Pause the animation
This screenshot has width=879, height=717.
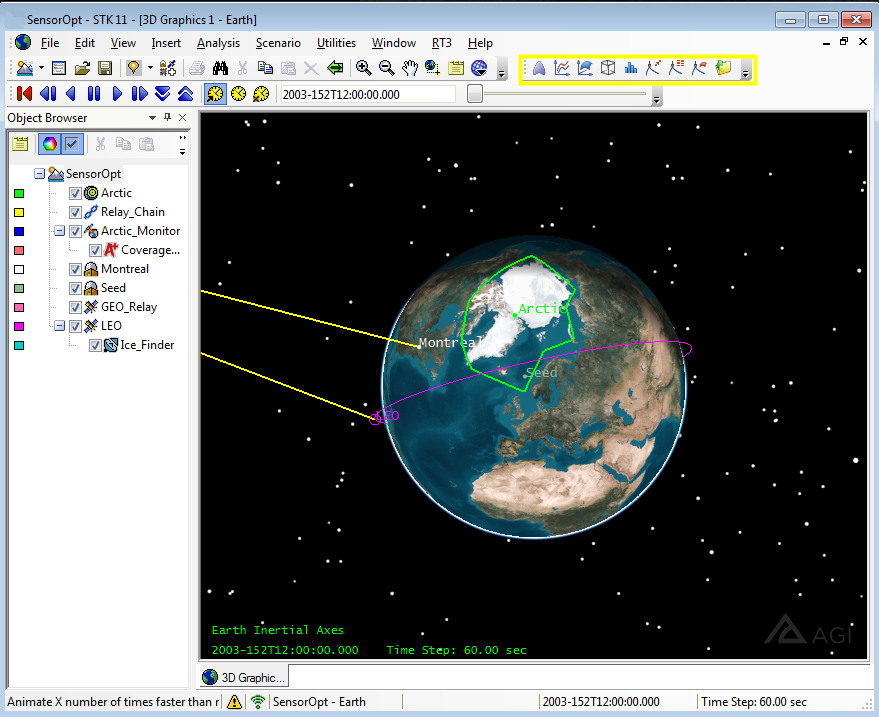click(x=94, y=94)
